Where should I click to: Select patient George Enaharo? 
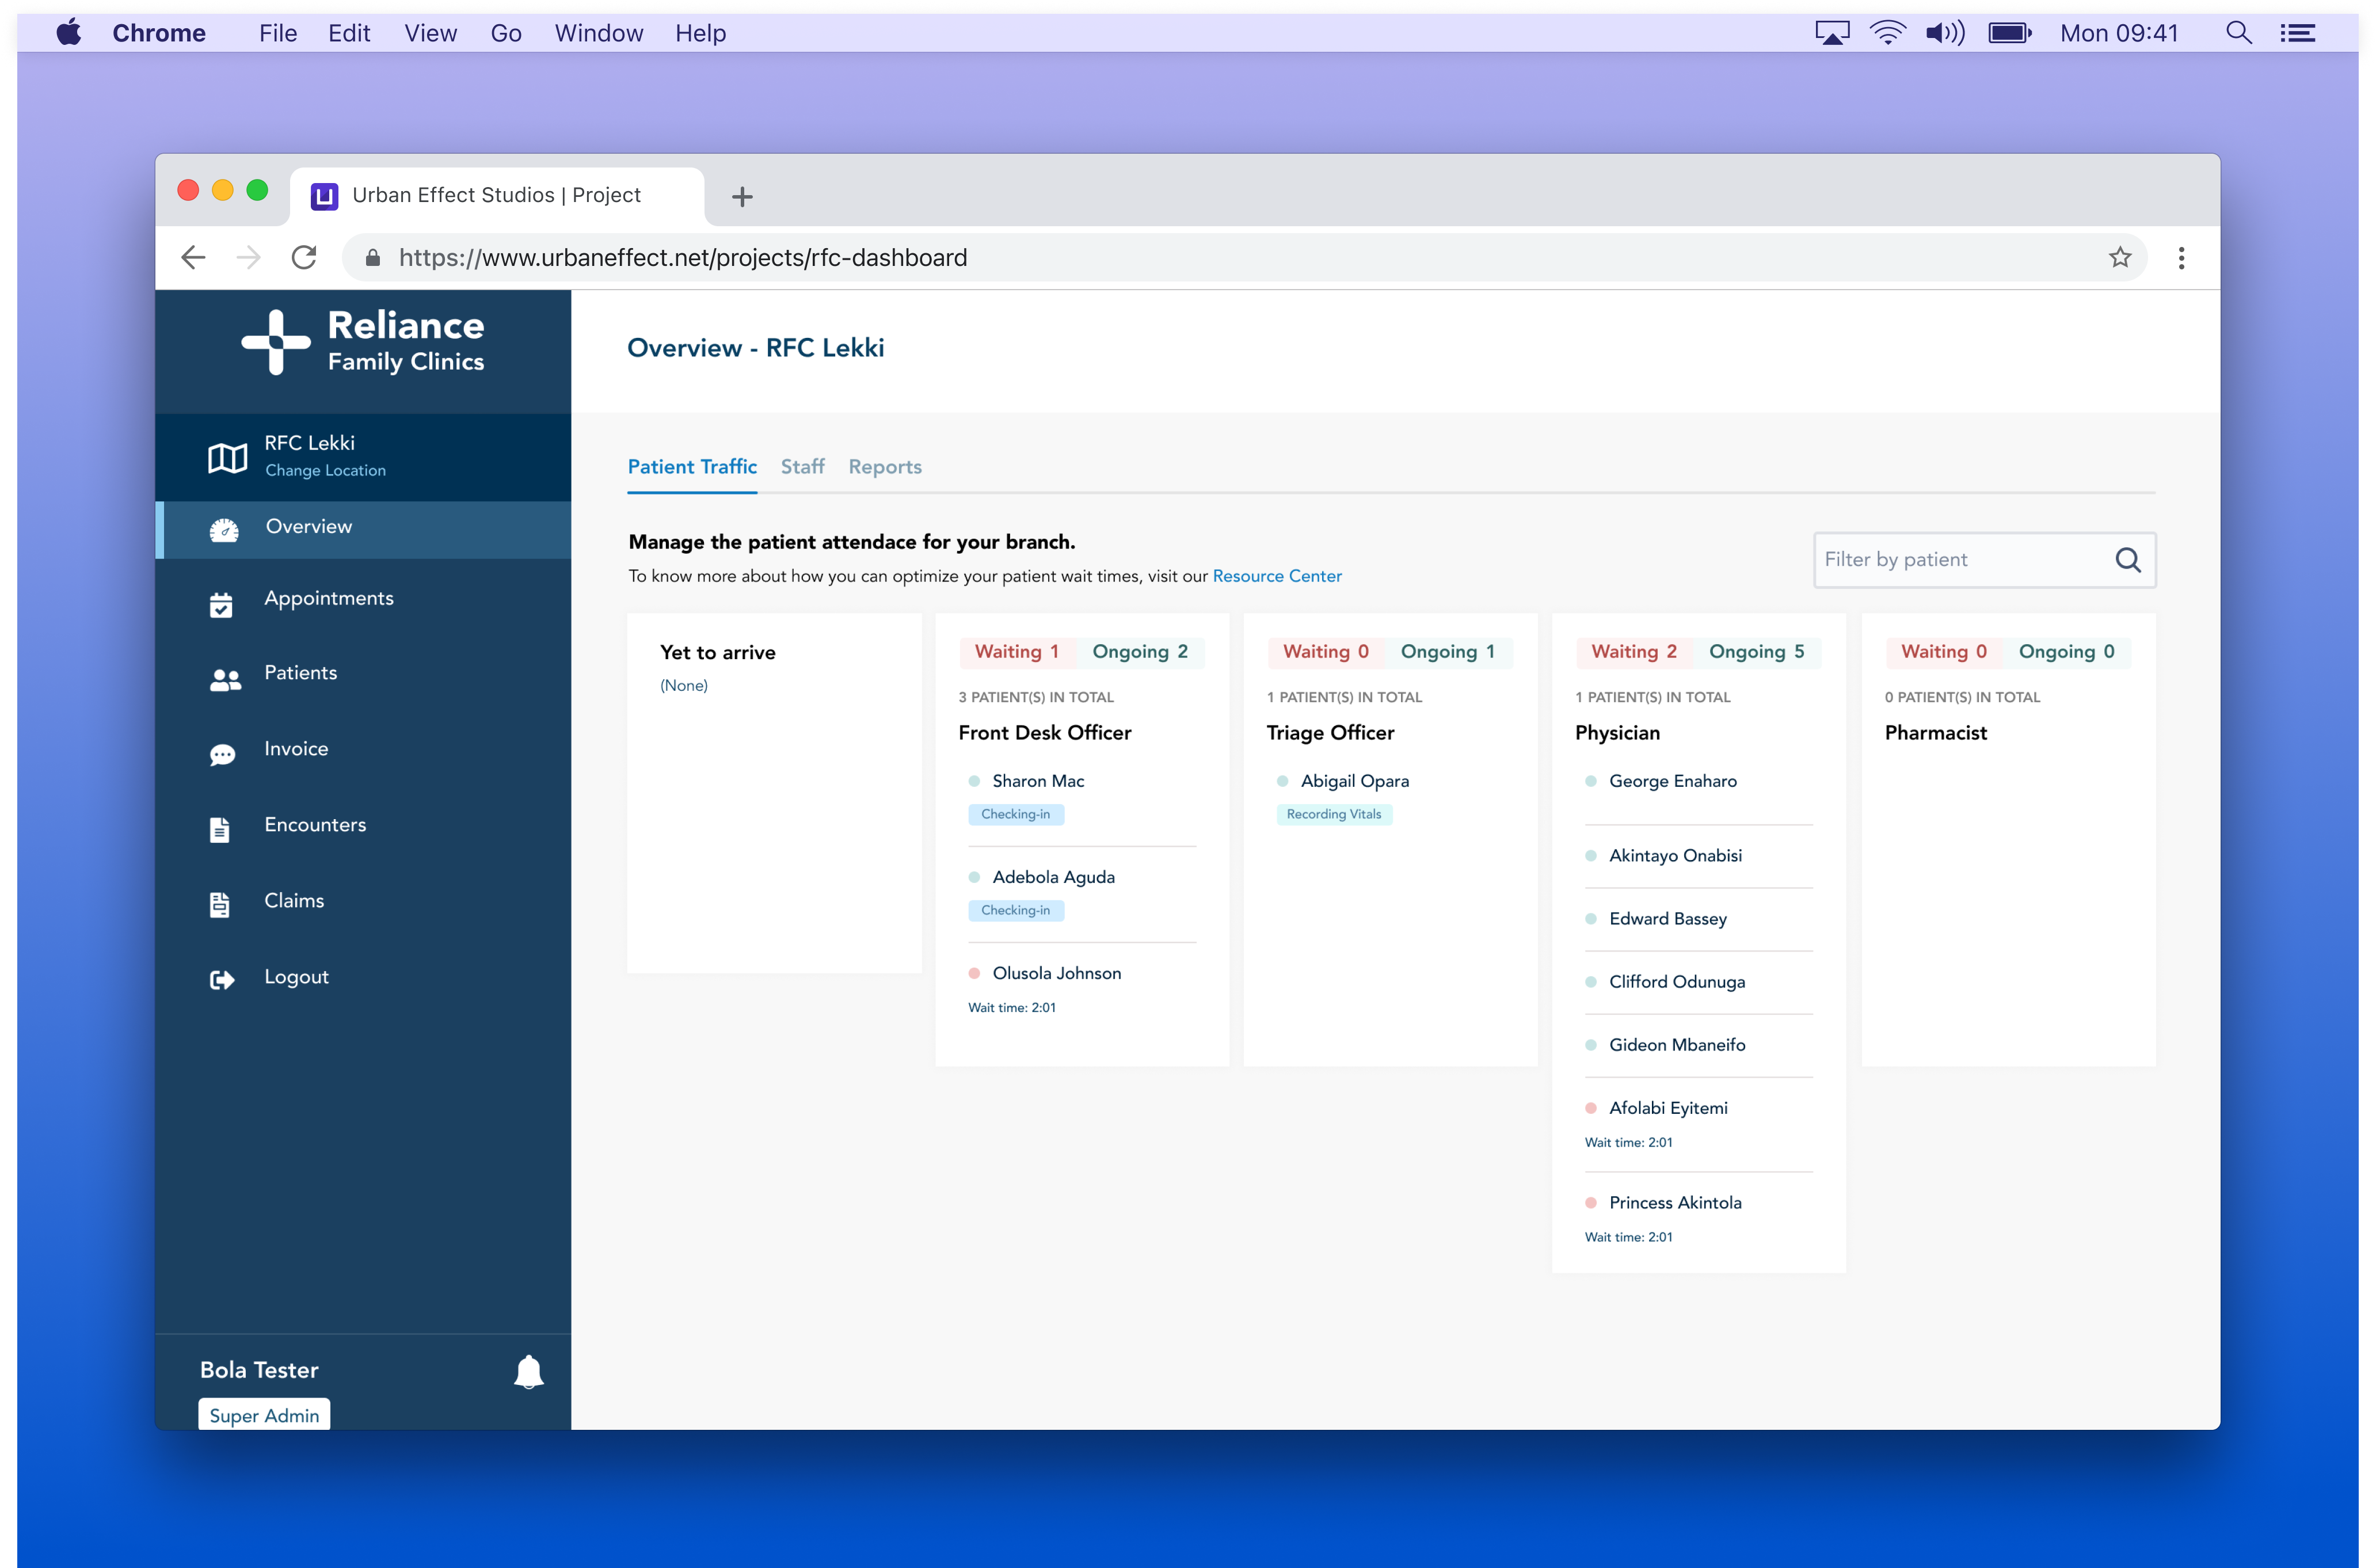tap(1672, 781)
